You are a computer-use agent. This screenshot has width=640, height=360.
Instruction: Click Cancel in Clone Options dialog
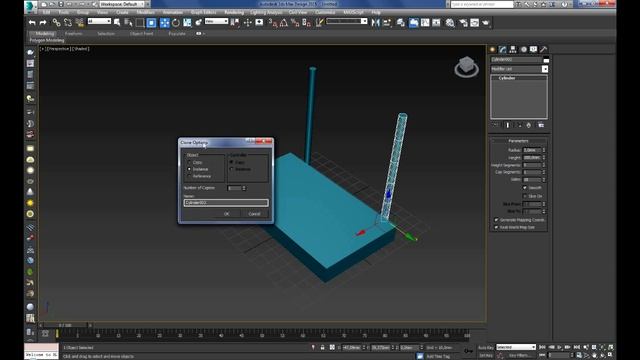[254, 214]
